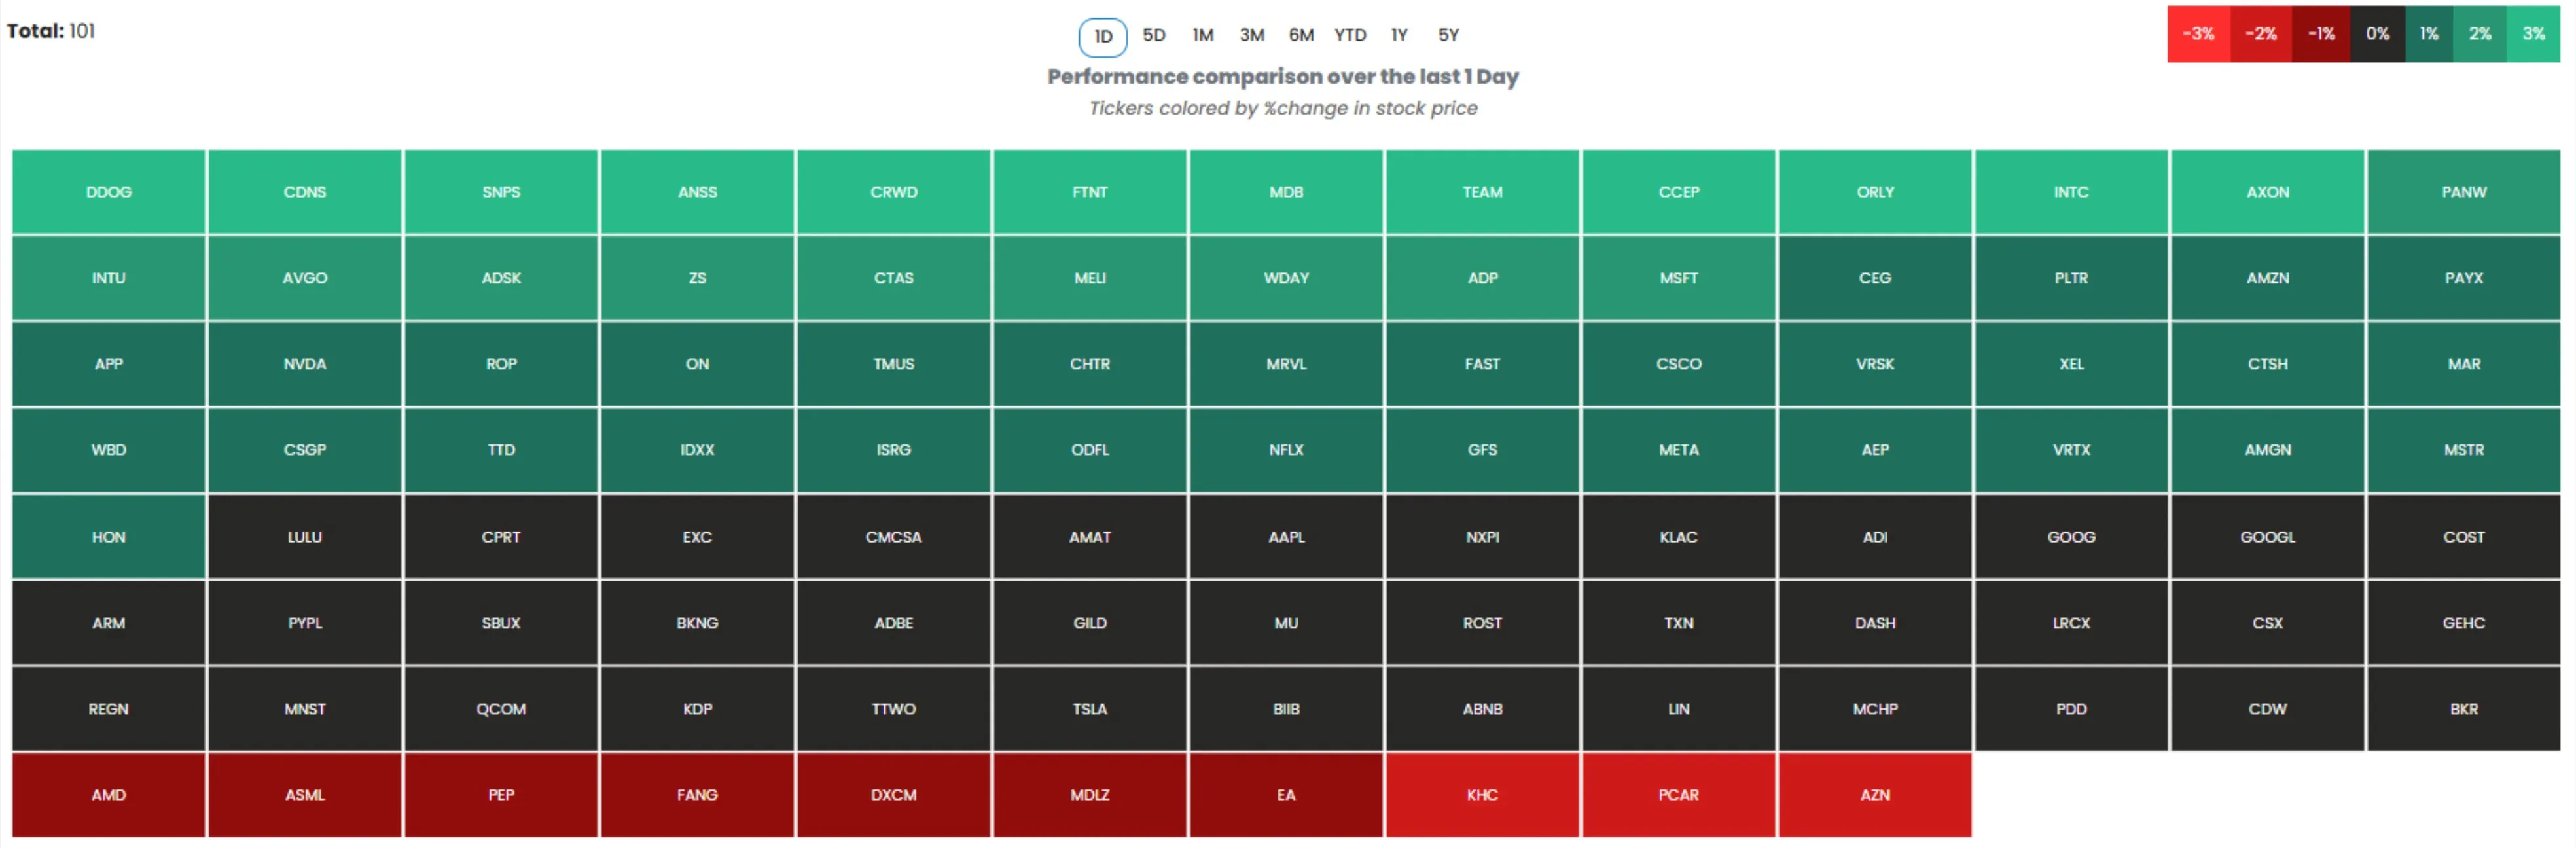Click the TEAM ticker tile
This screenshot has height=849, width=2576.
click(1482, 192)
